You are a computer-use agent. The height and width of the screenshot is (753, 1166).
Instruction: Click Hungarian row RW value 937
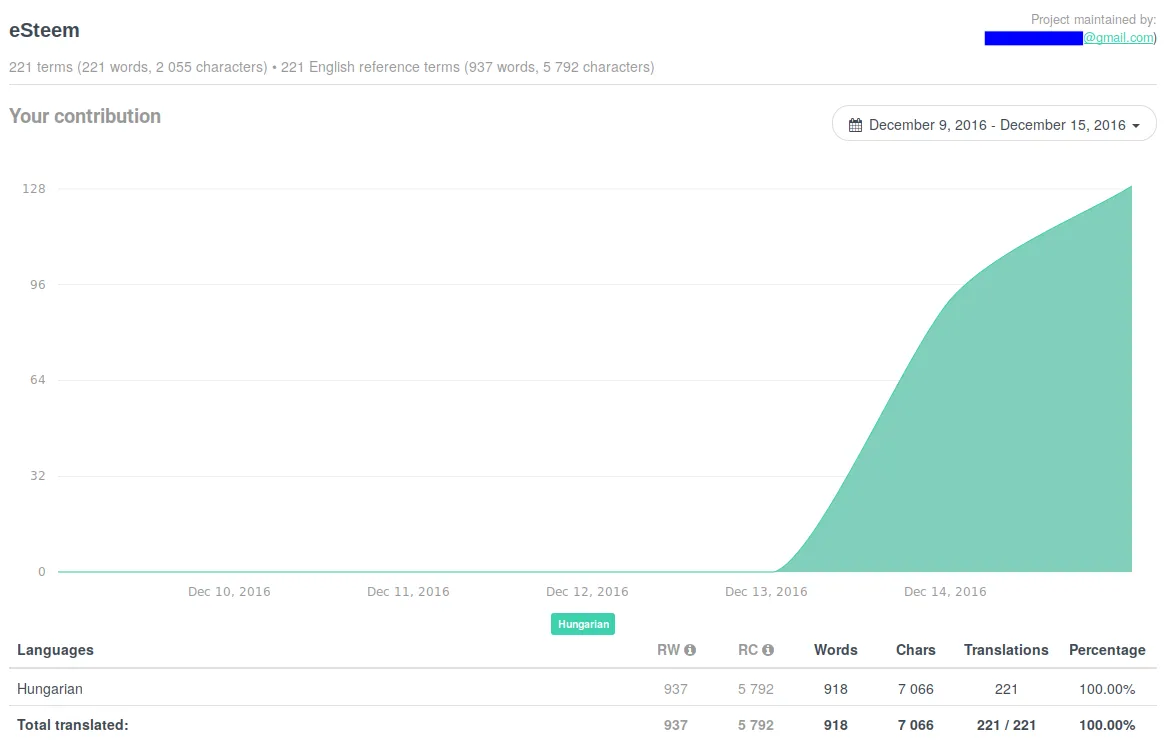pyautogui.click(x=675, y=689)
